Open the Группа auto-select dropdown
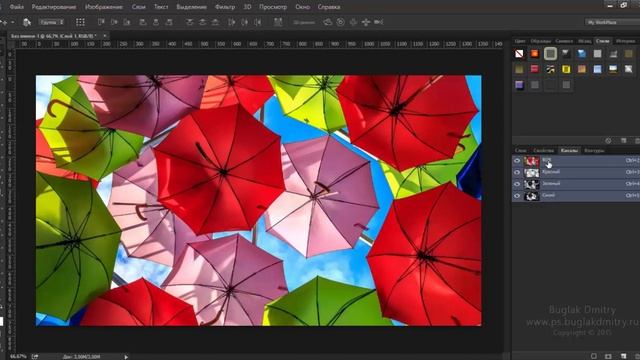 click(x=51, y=22)
